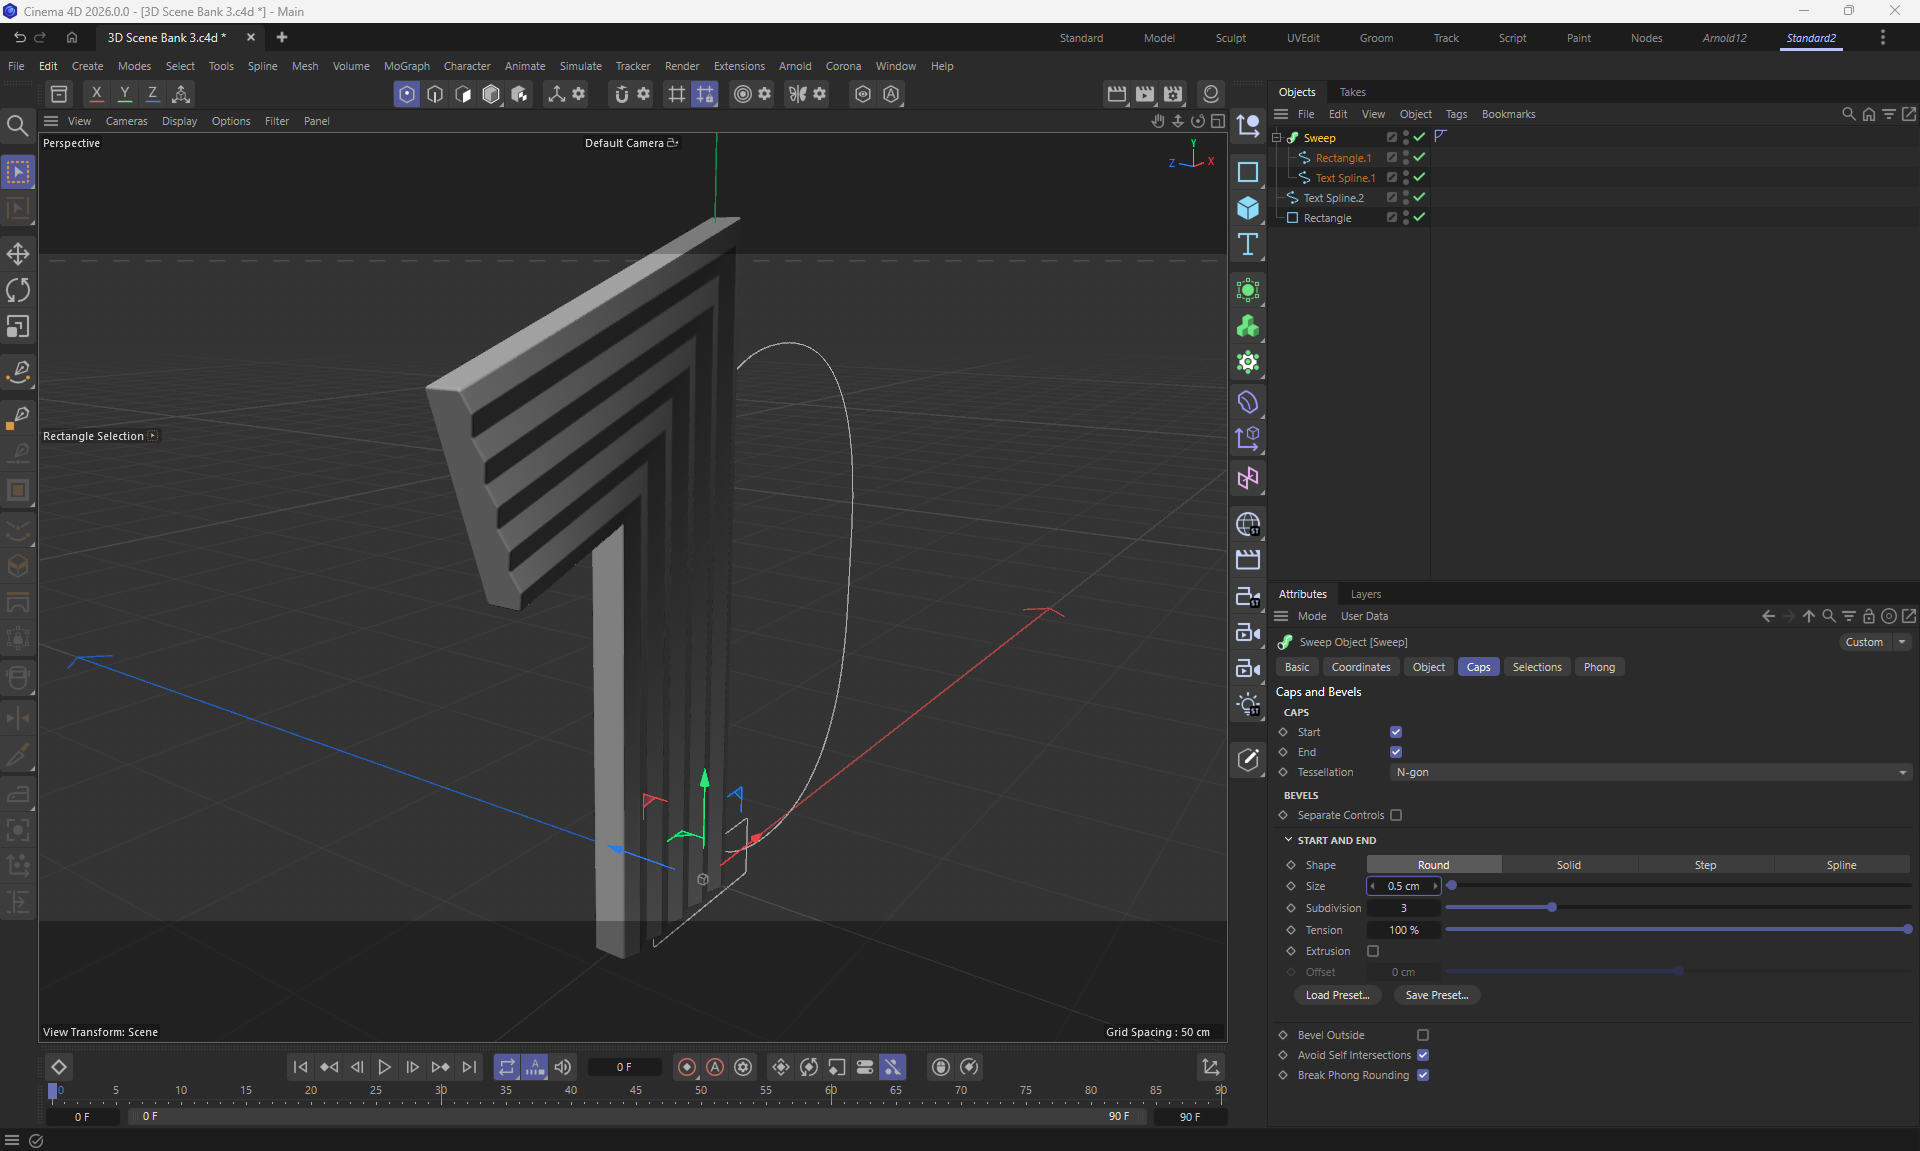Screen dimensions: 1920x1151
Task: Select the Scale tool icon
Action: pyautogui.click(x=18, y=327)
